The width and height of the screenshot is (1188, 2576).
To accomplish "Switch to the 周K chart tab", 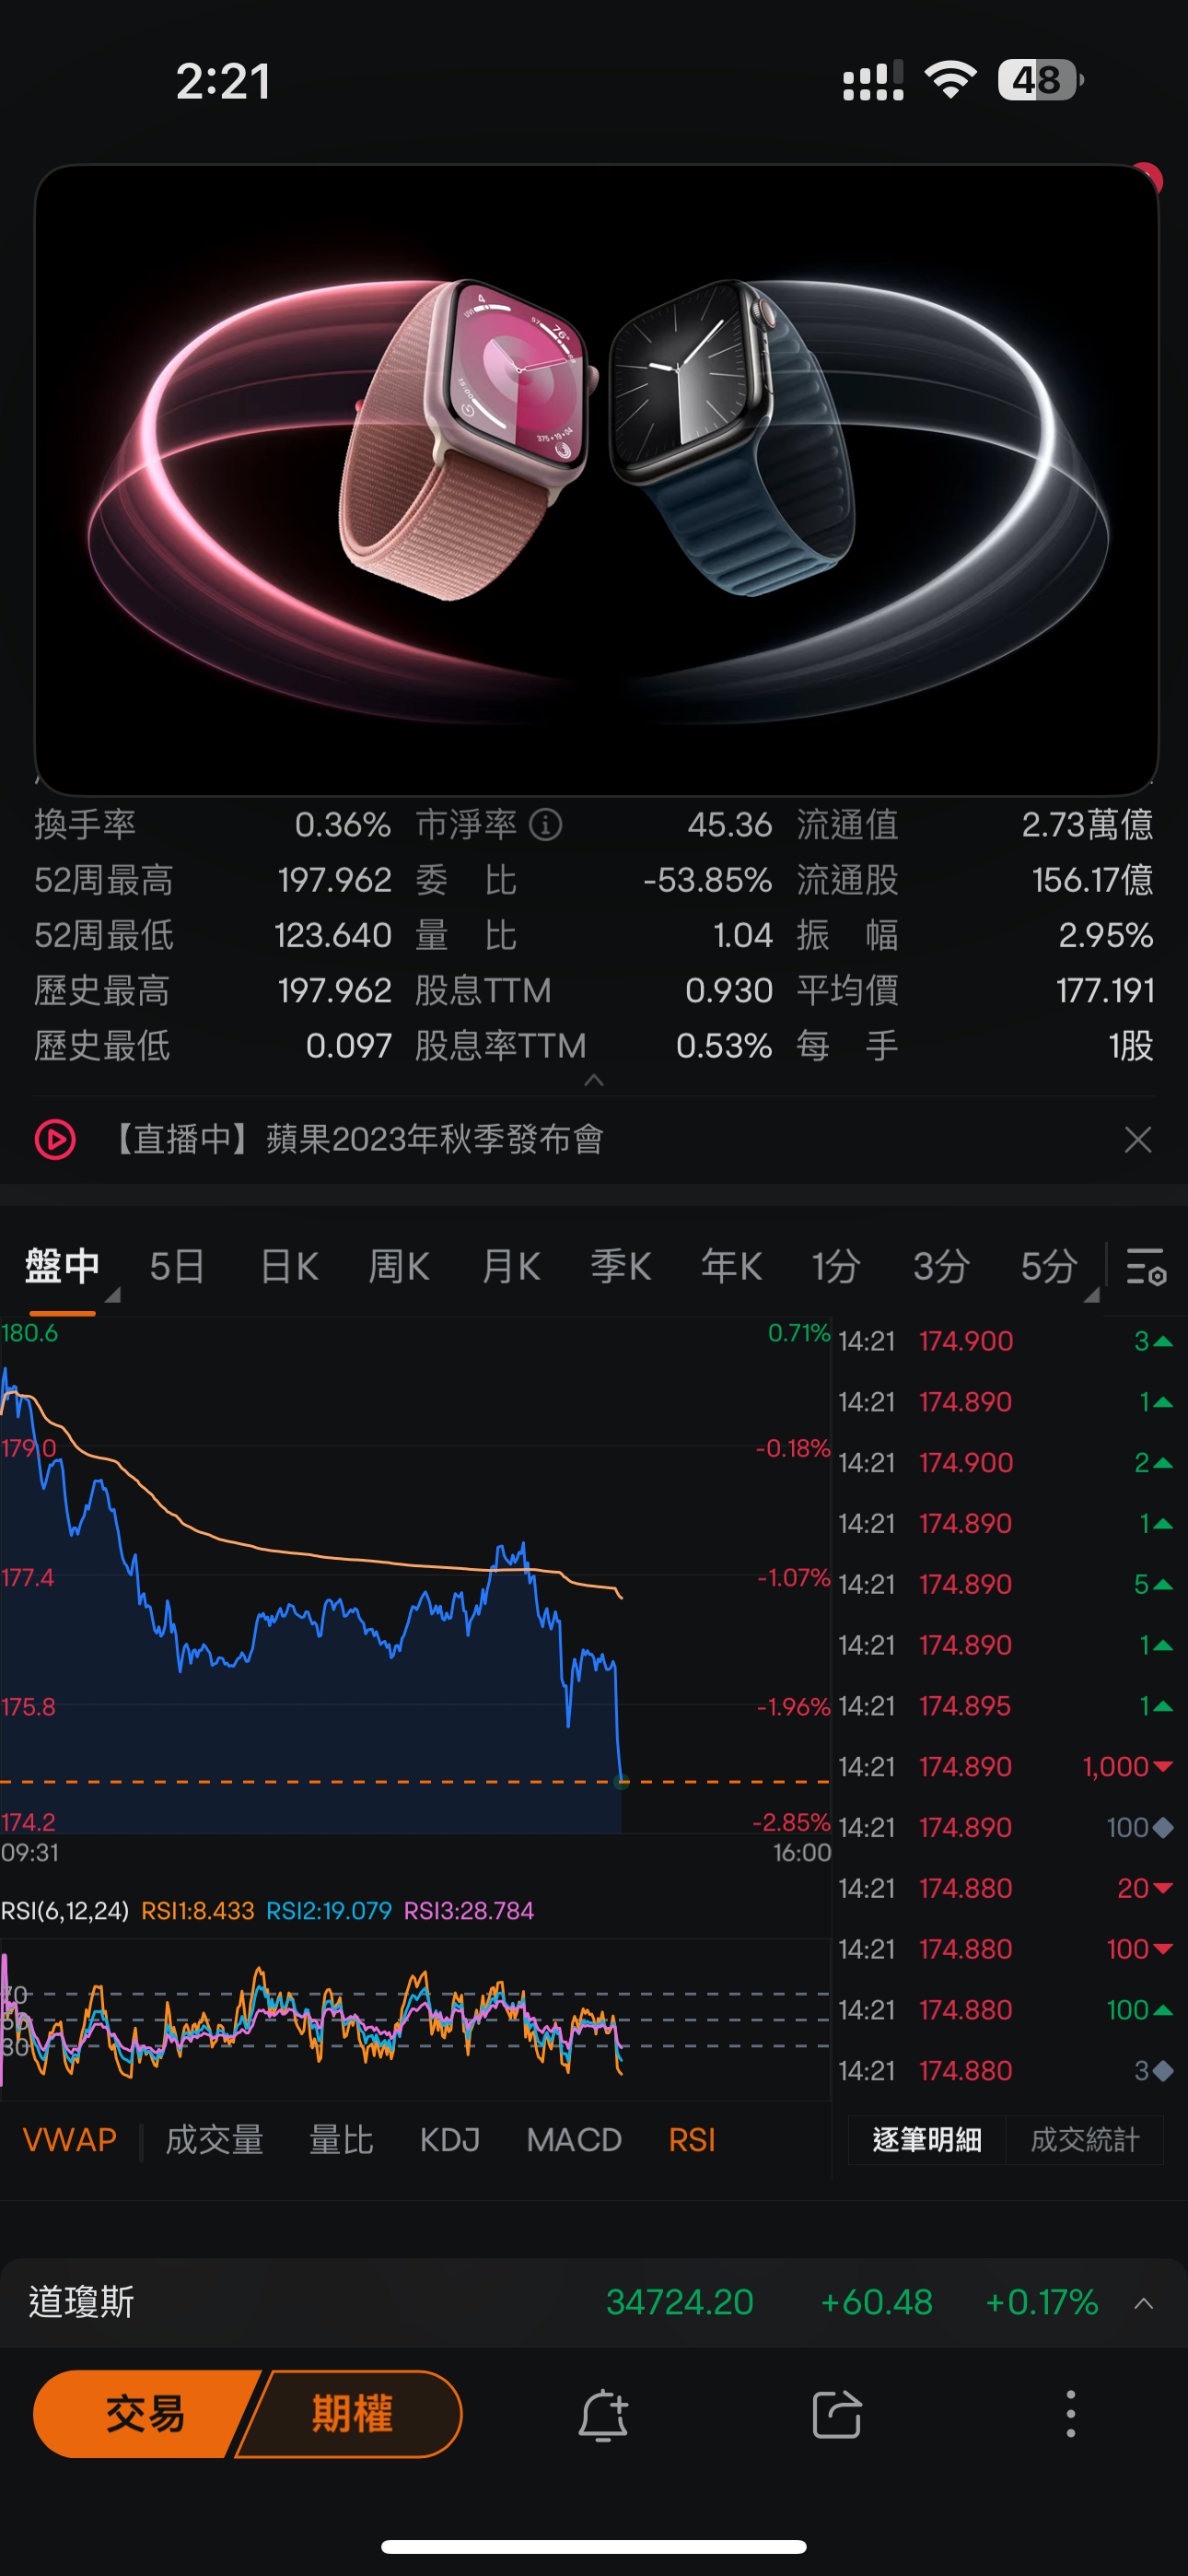I will pyautogui.click(x=399, y=1266).
